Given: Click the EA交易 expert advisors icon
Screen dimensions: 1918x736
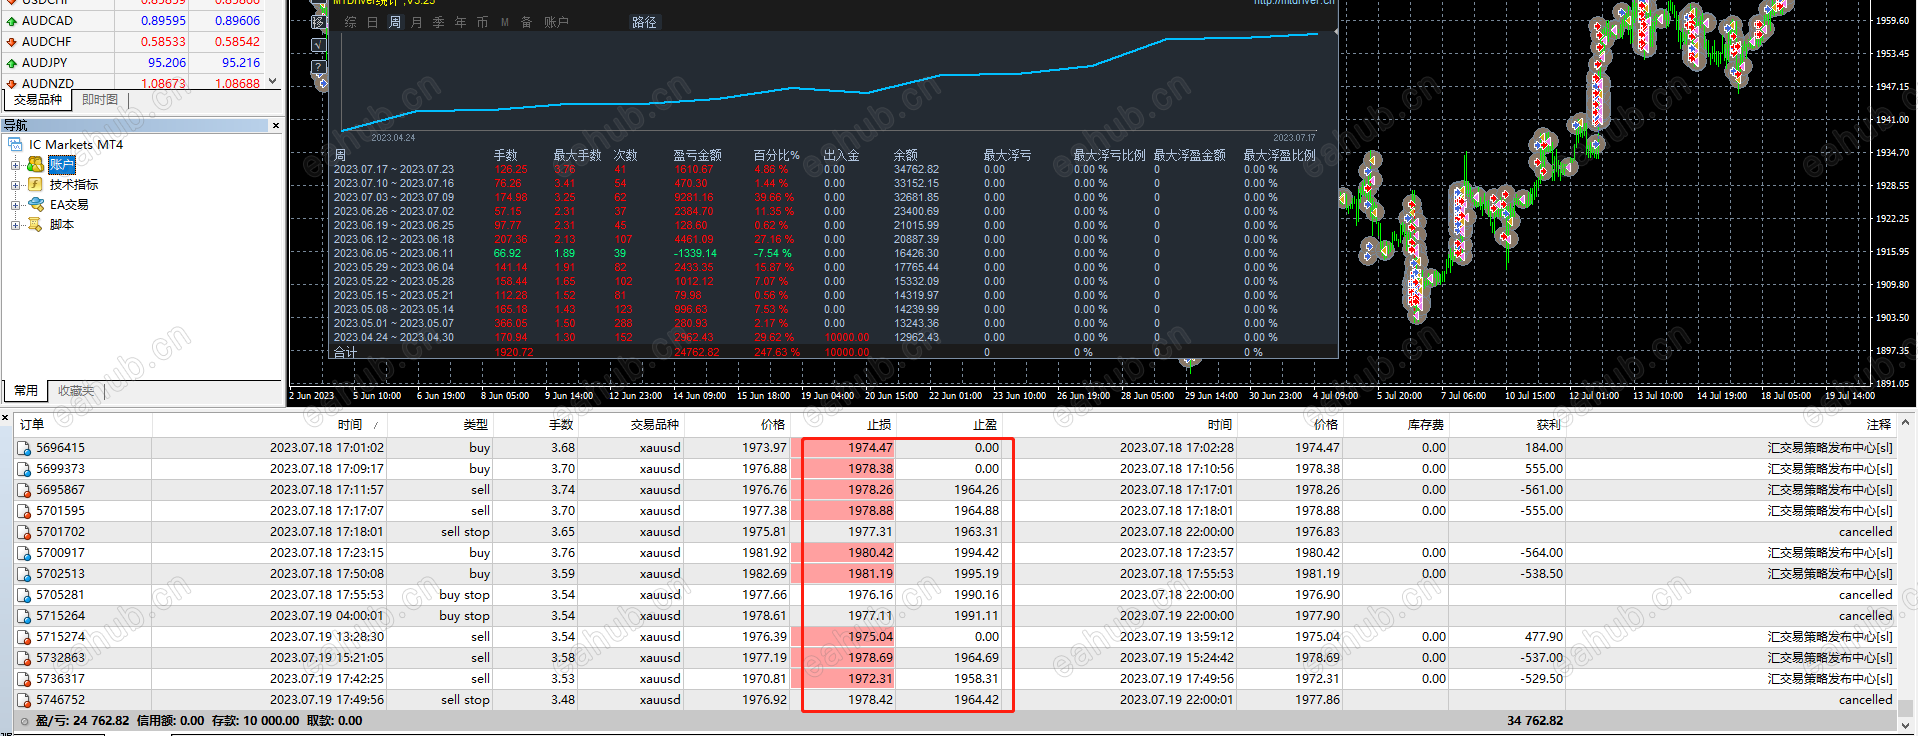Looking at the screenshot, I should tap(35, 204).
